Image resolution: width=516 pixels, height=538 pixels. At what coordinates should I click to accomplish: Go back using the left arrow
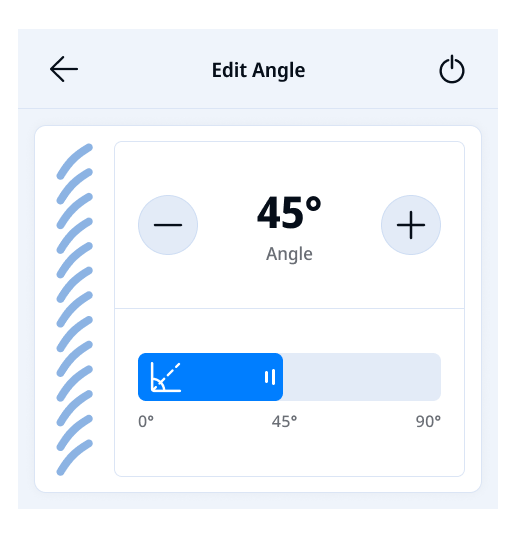pyautogui.click(x=64, y=69)
